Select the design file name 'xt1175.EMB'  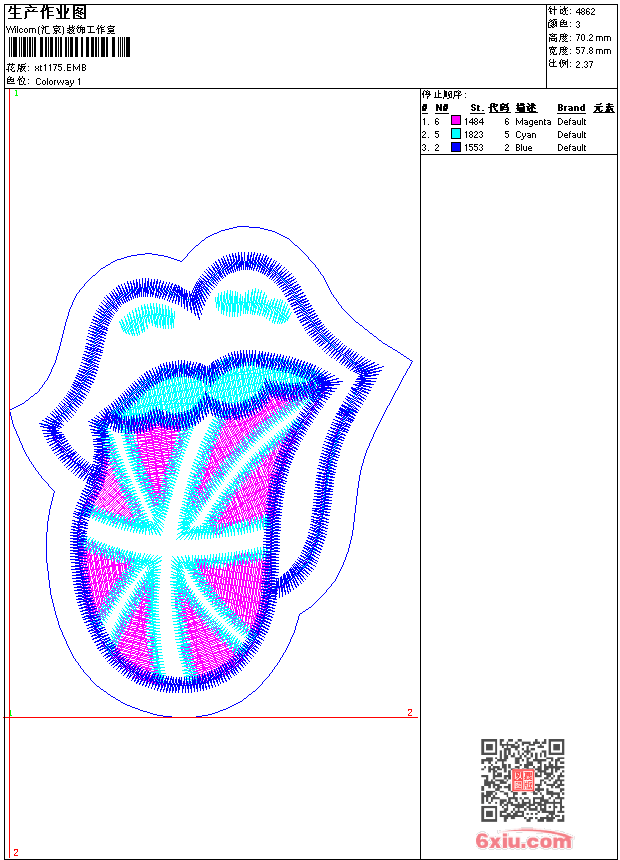click(x=60, y=68)
